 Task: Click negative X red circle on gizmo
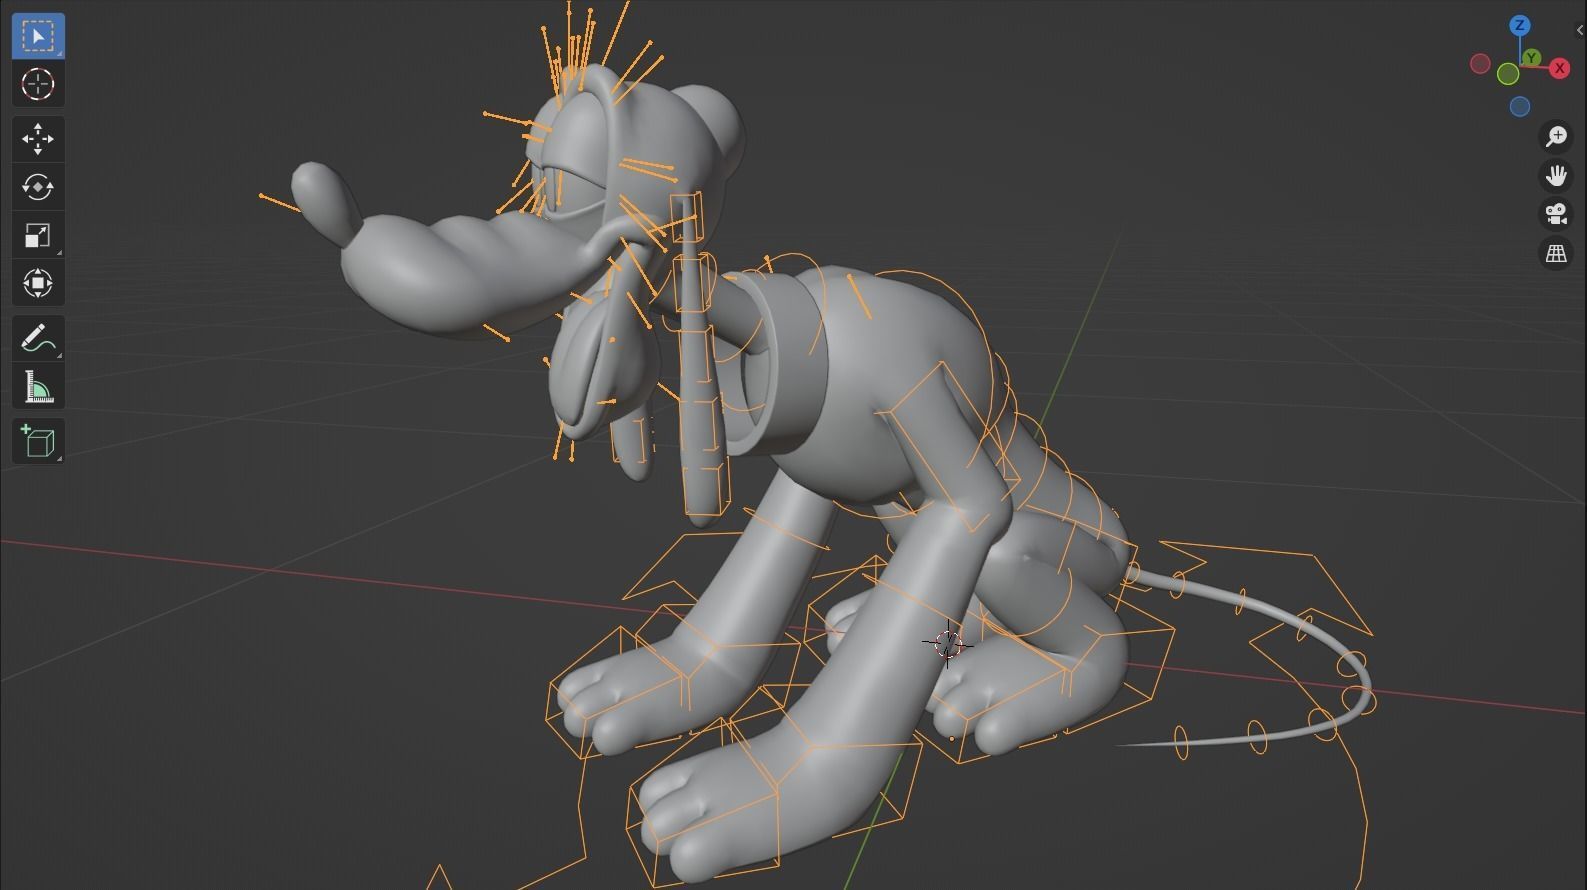click(x=1481, y=64)
